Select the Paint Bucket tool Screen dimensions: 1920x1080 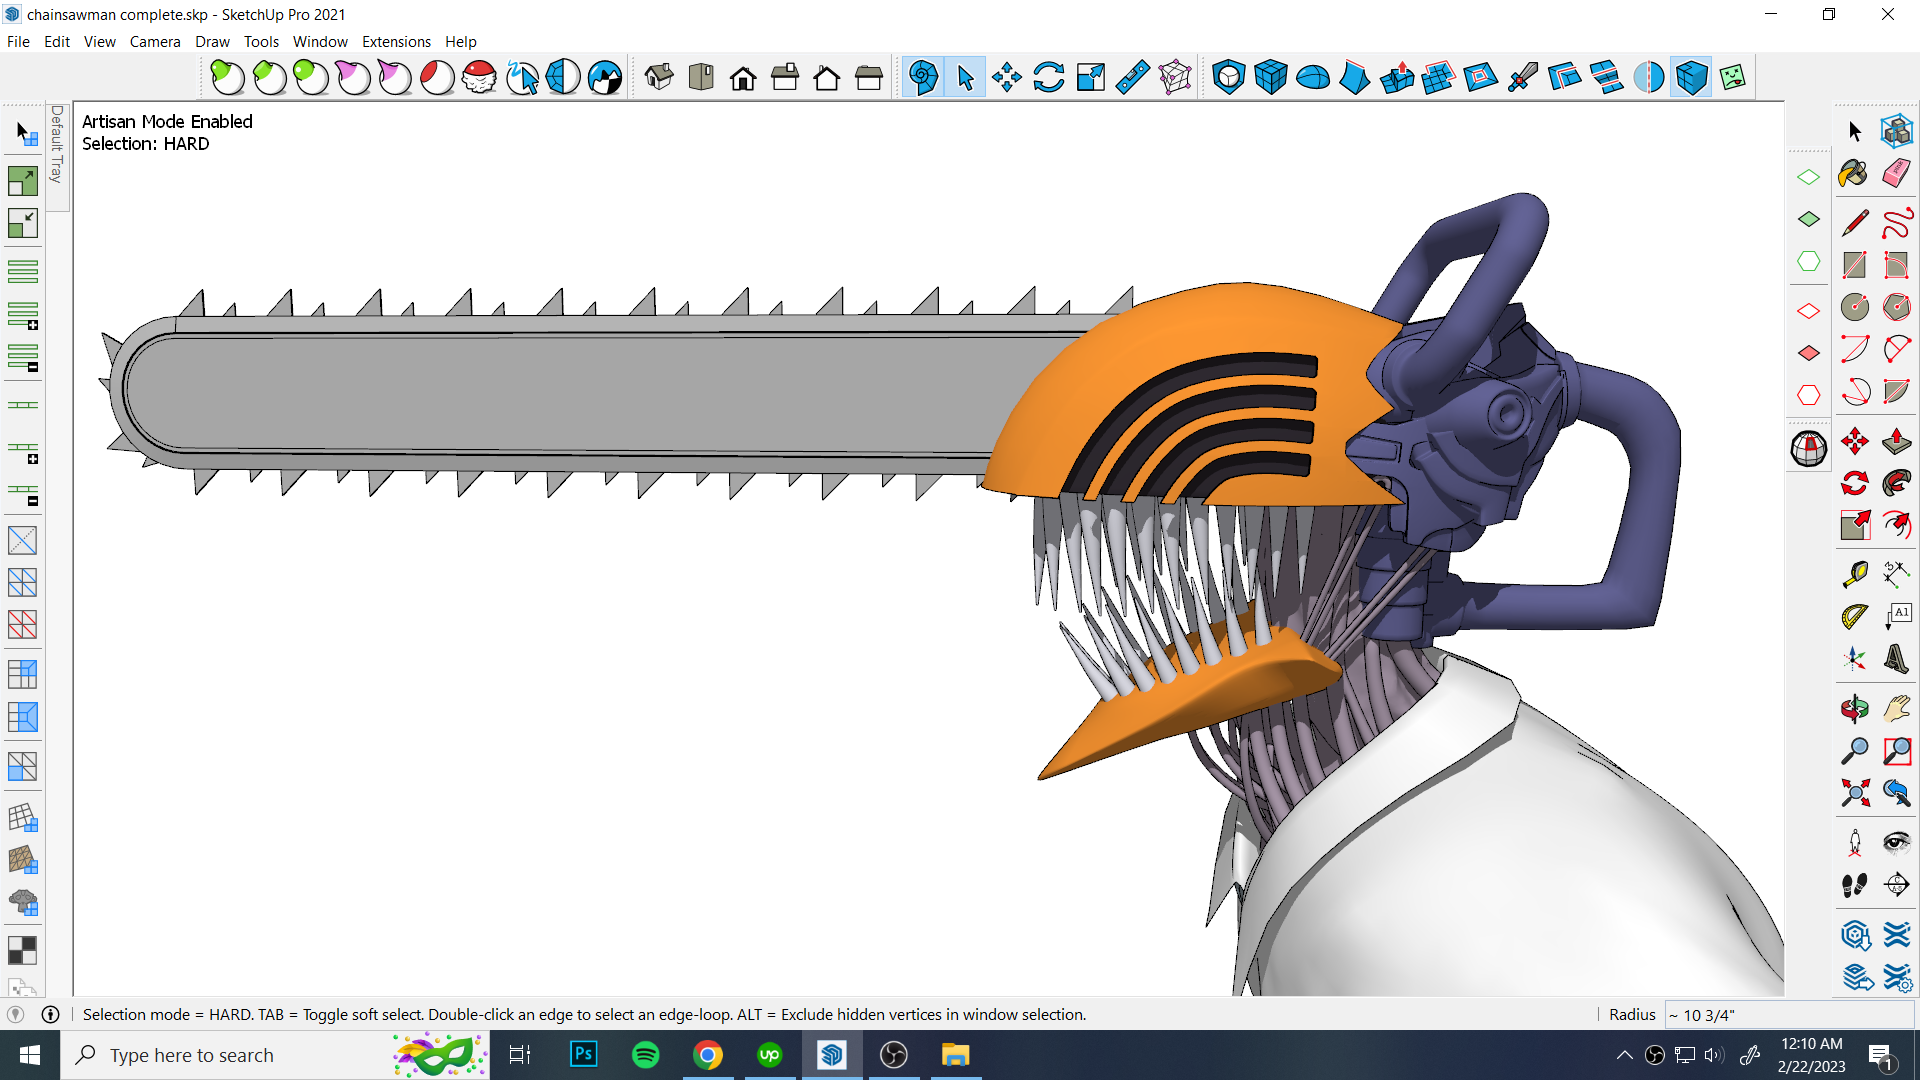tap(1854, 173)
